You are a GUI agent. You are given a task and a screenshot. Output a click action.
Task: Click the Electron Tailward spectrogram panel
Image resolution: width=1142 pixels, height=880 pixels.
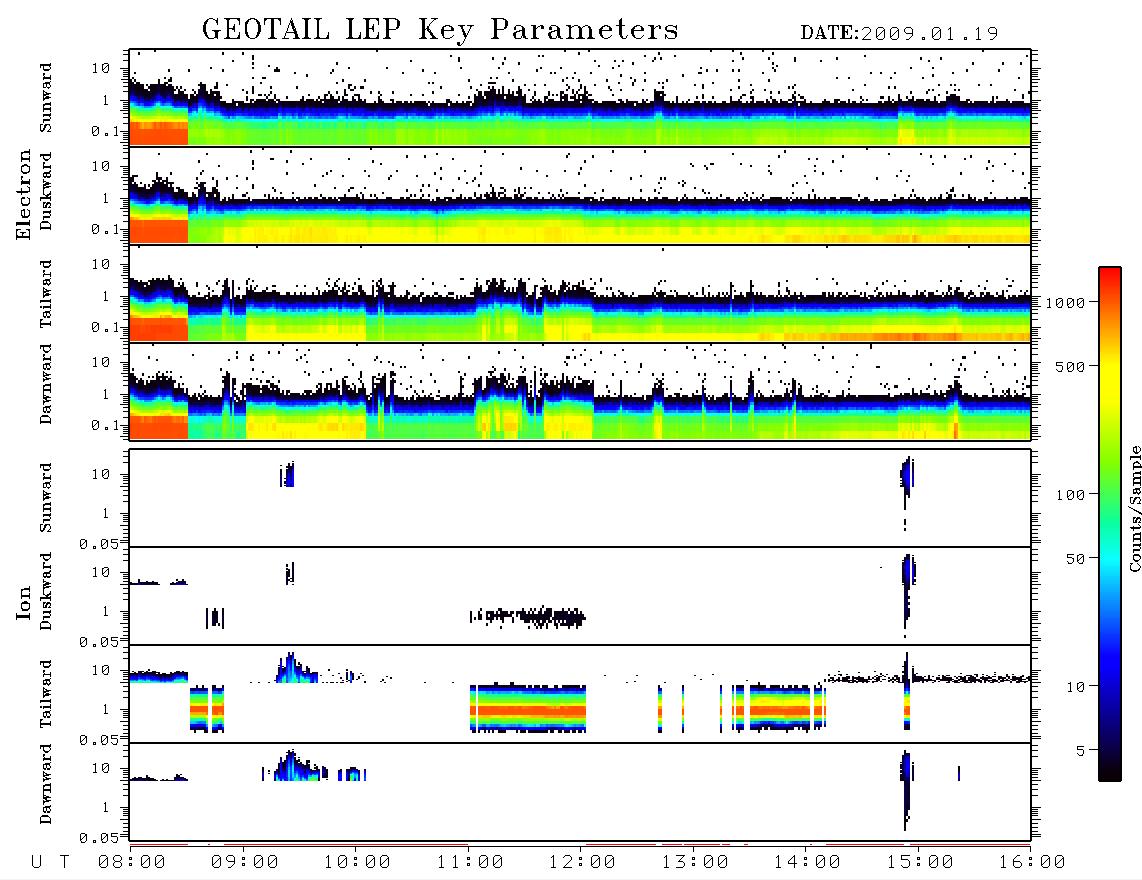coord(580,294)
